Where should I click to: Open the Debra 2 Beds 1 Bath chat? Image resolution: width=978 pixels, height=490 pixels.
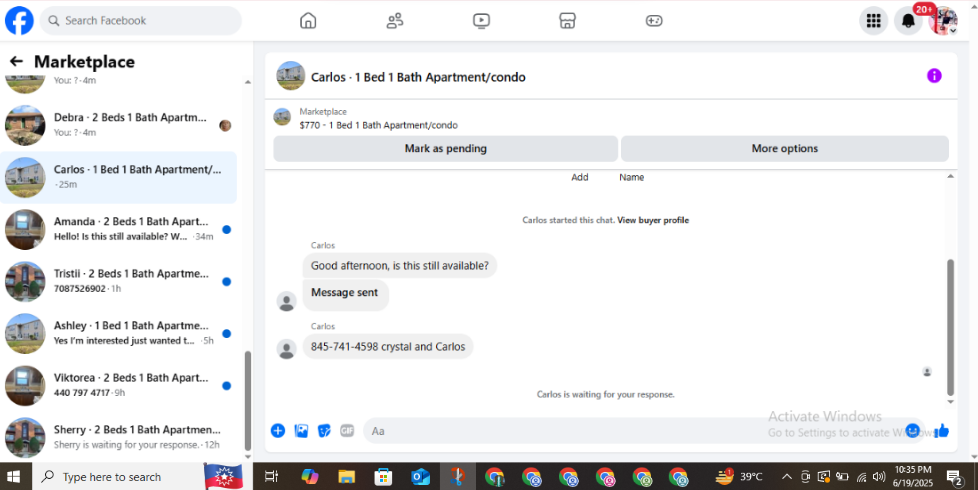[119, 125]
